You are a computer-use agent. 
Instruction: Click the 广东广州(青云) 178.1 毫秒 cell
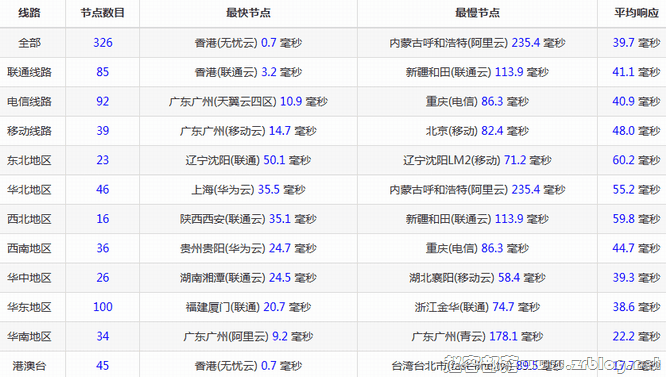tap(477, 336)
